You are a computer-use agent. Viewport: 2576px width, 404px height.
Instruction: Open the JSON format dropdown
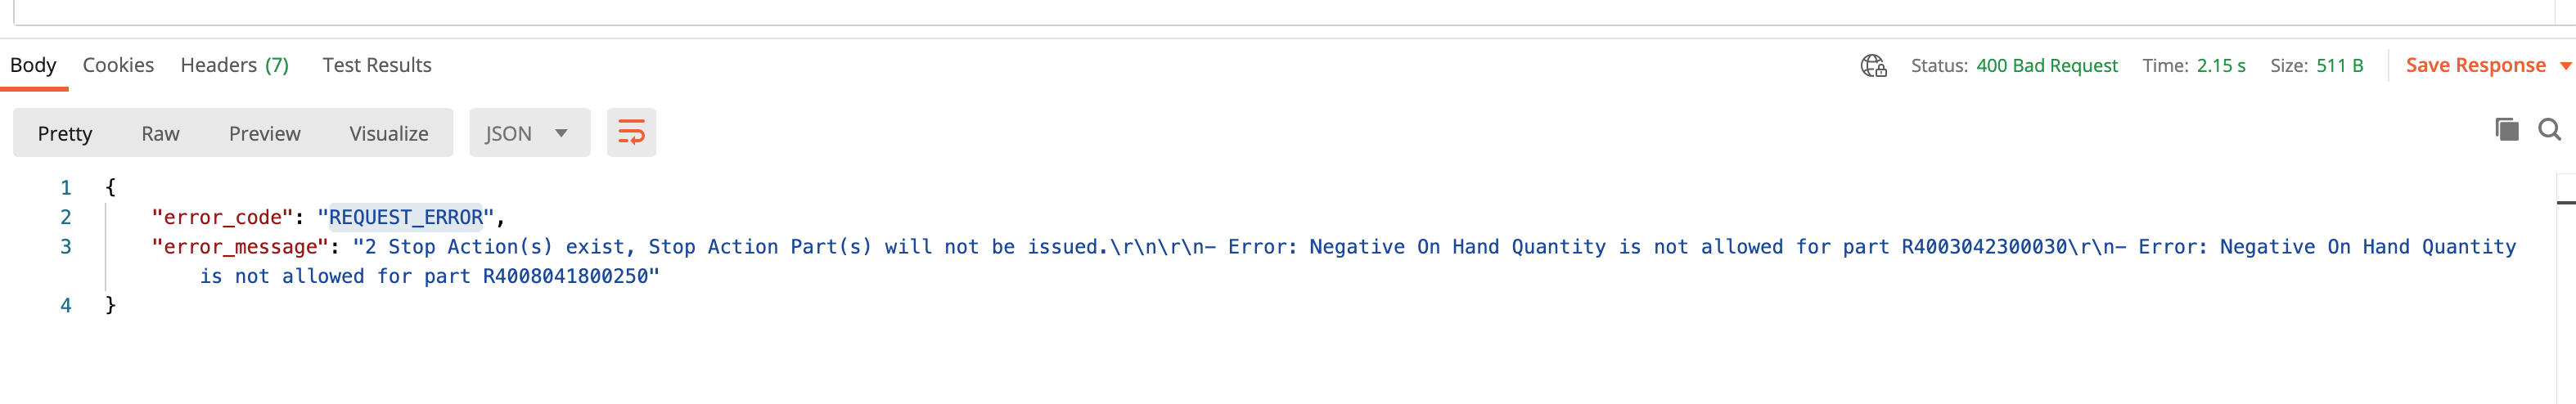click(528, 133)
